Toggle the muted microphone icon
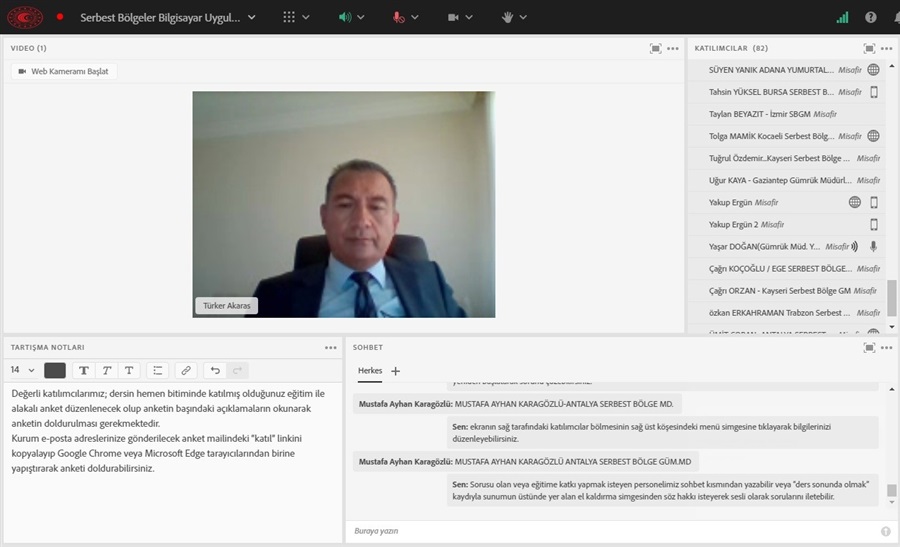 398,17
